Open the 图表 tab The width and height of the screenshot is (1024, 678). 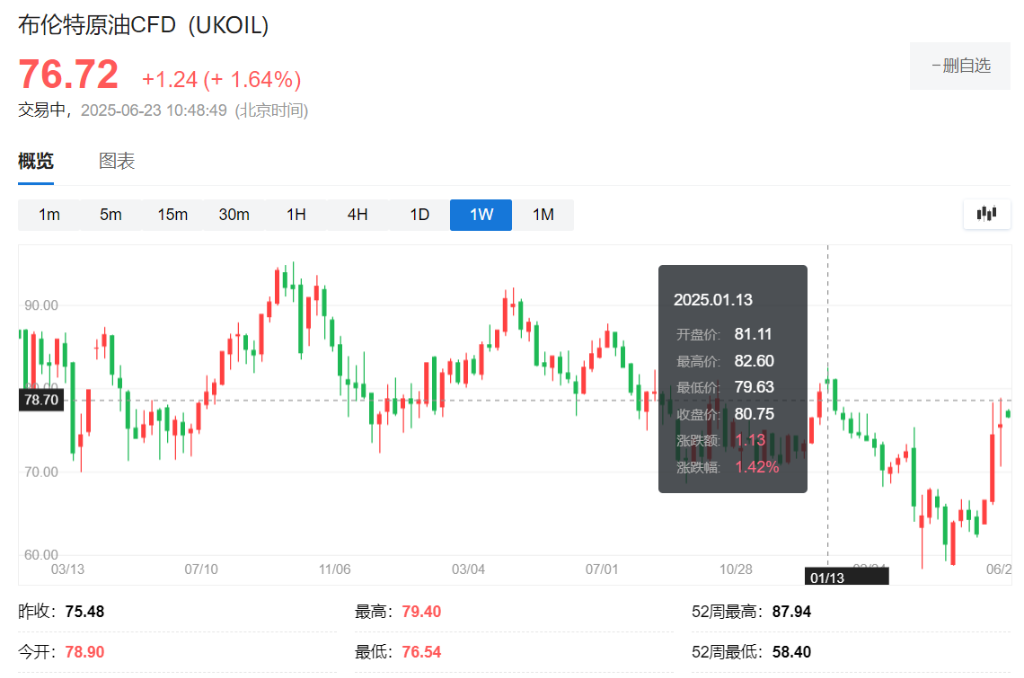tap(117, 161)
